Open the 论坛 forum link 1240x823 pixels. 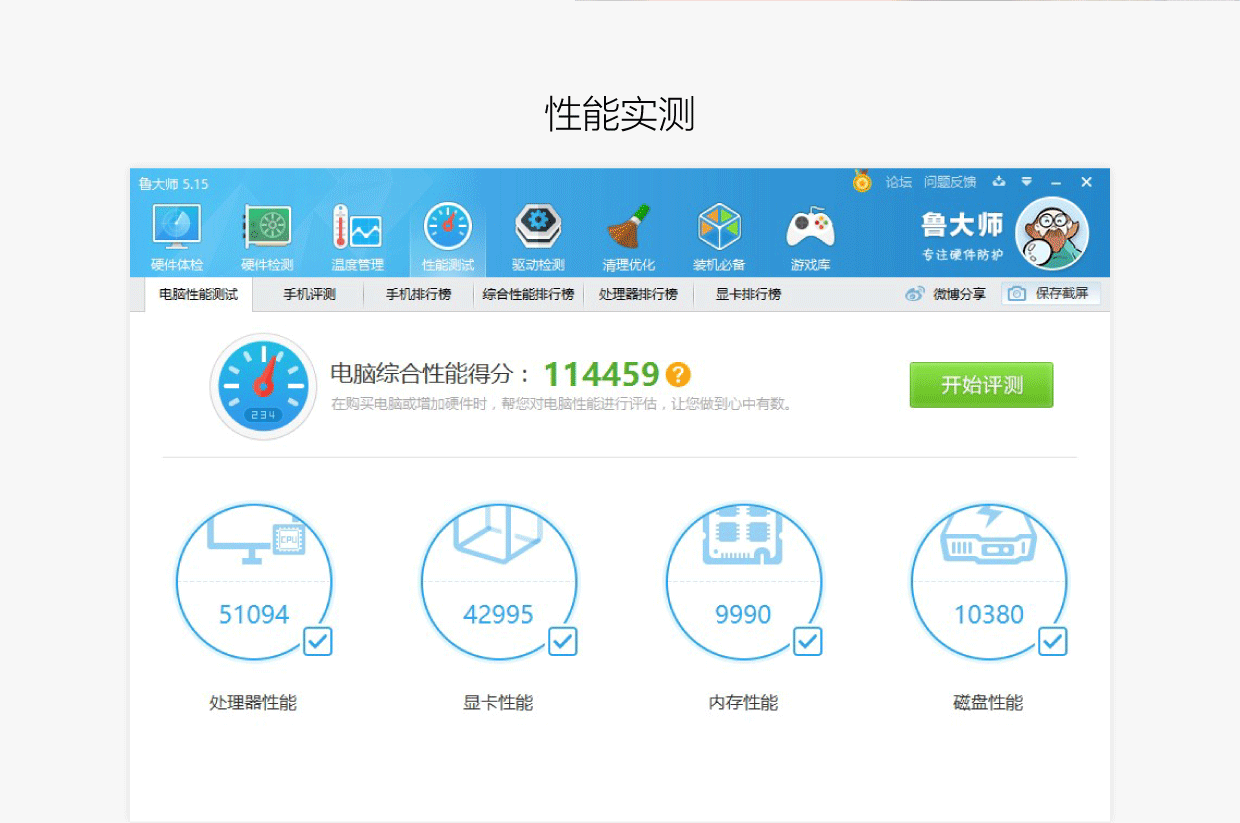point(899,182)
